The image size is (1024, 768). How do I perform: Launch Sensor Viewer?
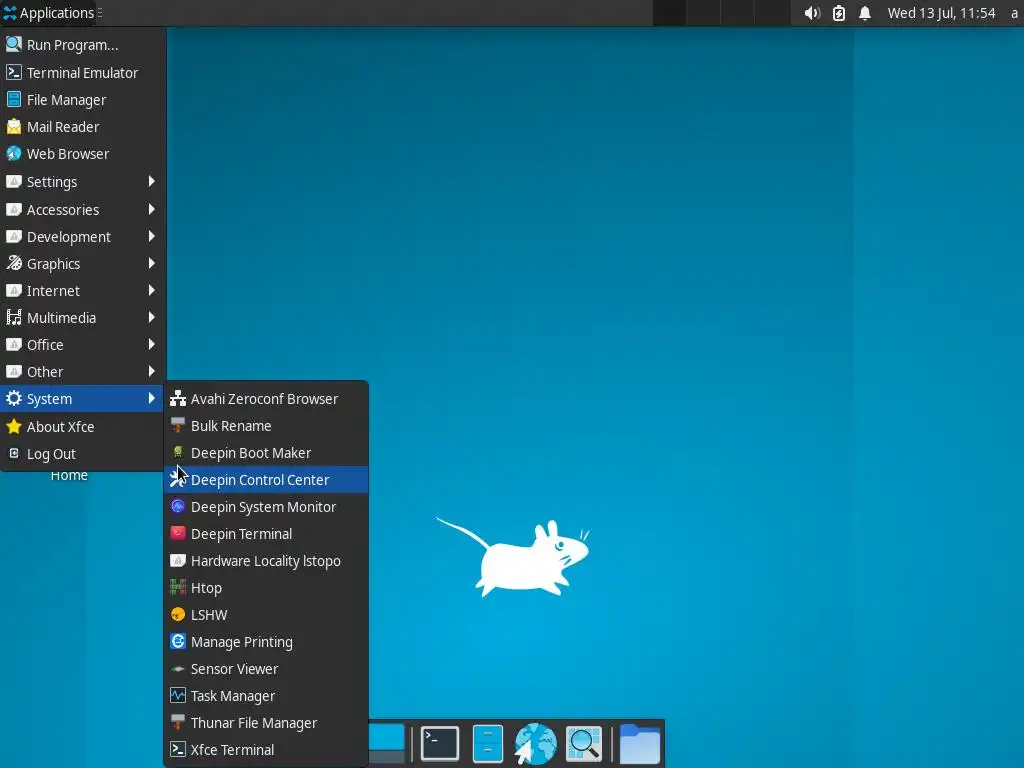[266, 669]
